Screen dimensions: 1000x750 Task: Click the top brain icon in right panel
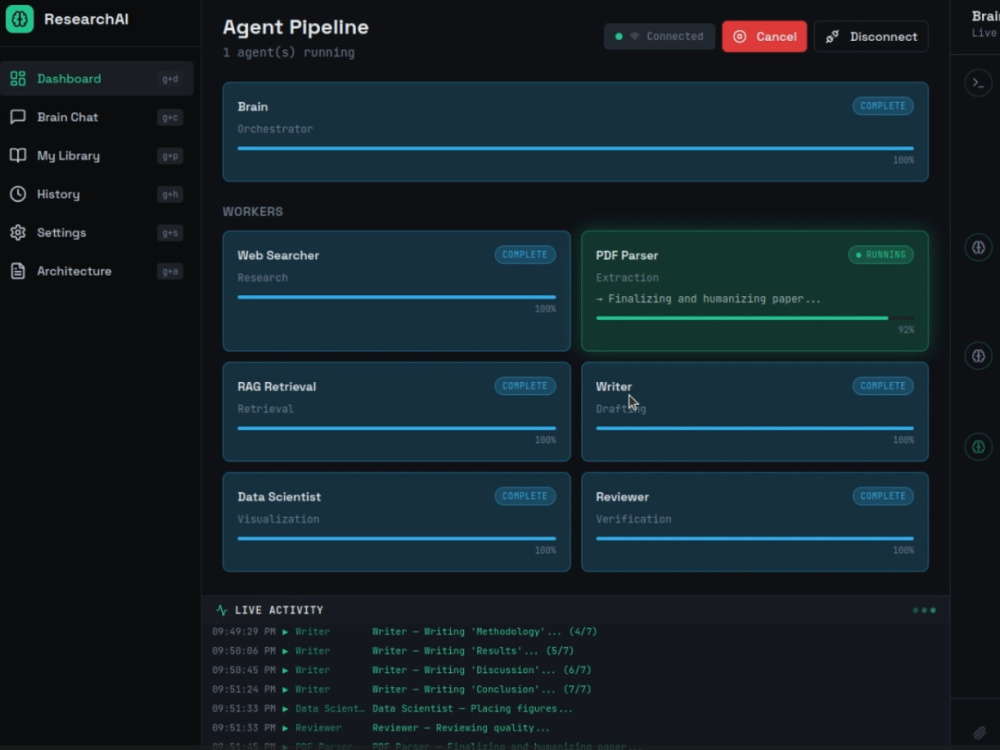point(978,247)
